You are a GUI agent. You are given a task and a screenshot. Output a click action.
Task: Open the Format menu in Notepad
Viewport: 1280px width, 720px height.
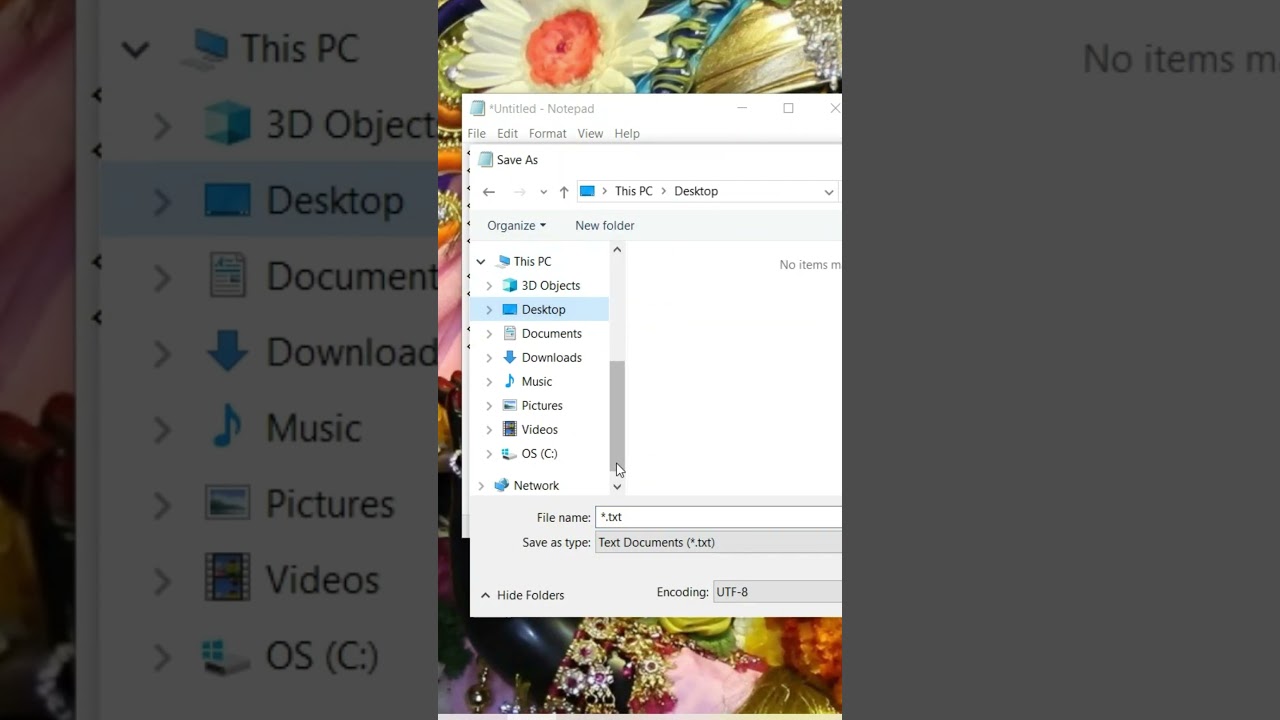pos(547,134)
